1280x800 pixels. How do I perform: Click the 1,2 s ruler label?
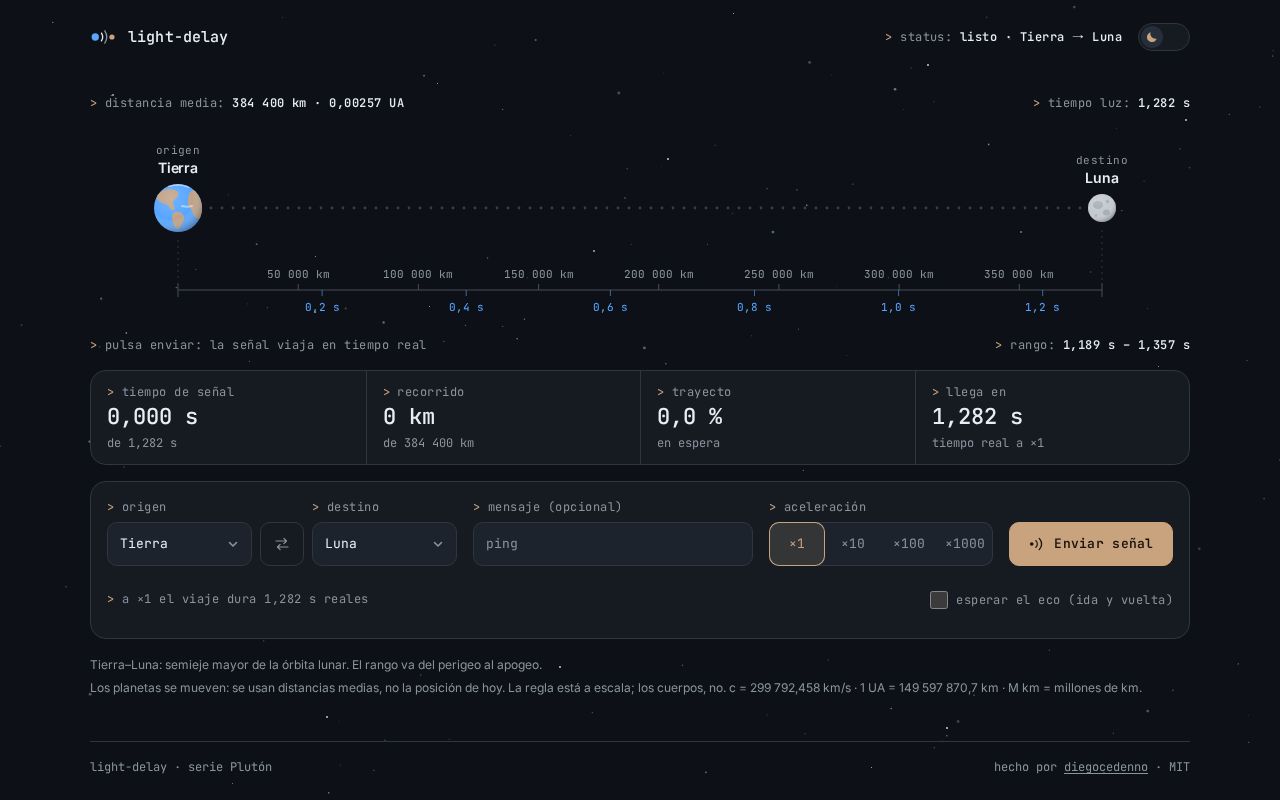[x=1042, y=307]
